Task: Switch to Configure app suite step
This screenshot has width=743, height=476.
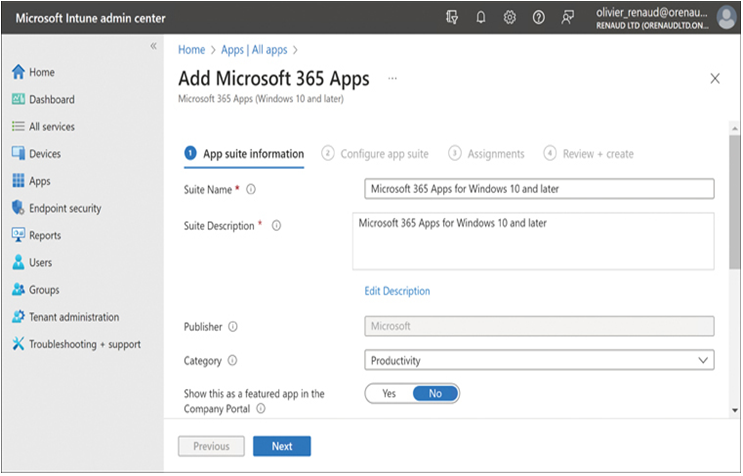Action: 375,154
